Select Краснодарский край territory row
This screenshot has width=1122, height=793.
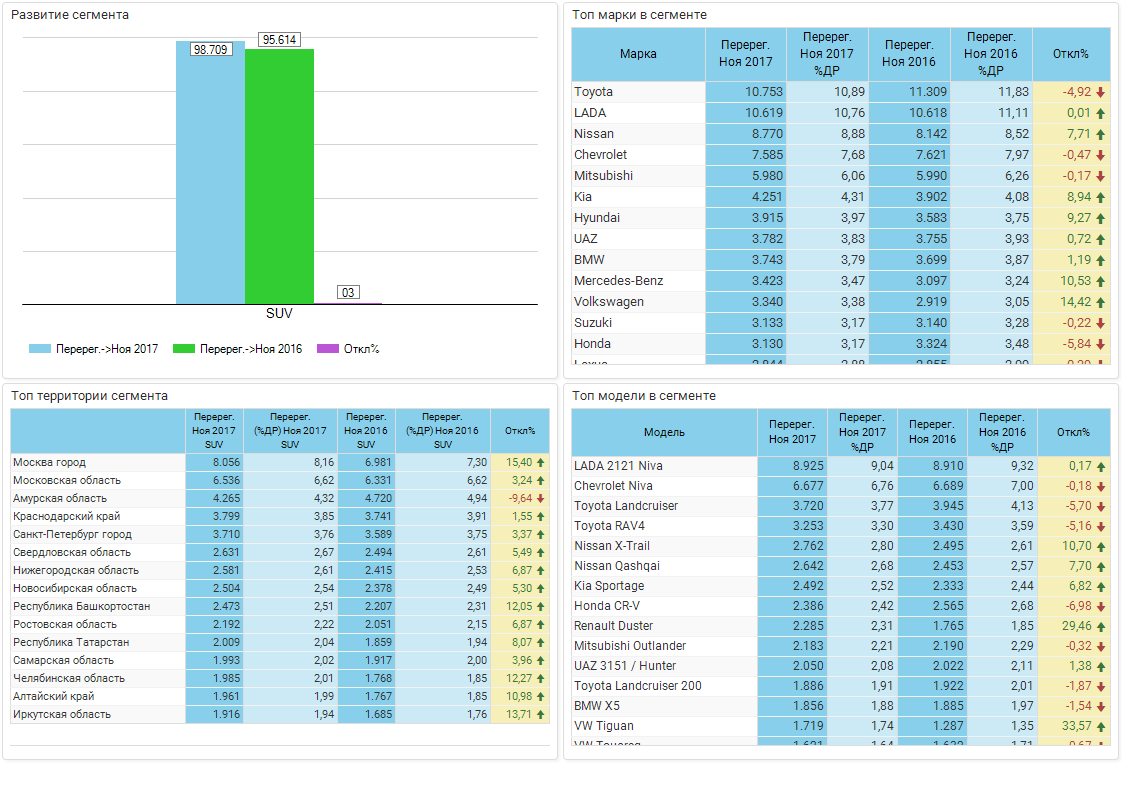[x=280, y=516]
